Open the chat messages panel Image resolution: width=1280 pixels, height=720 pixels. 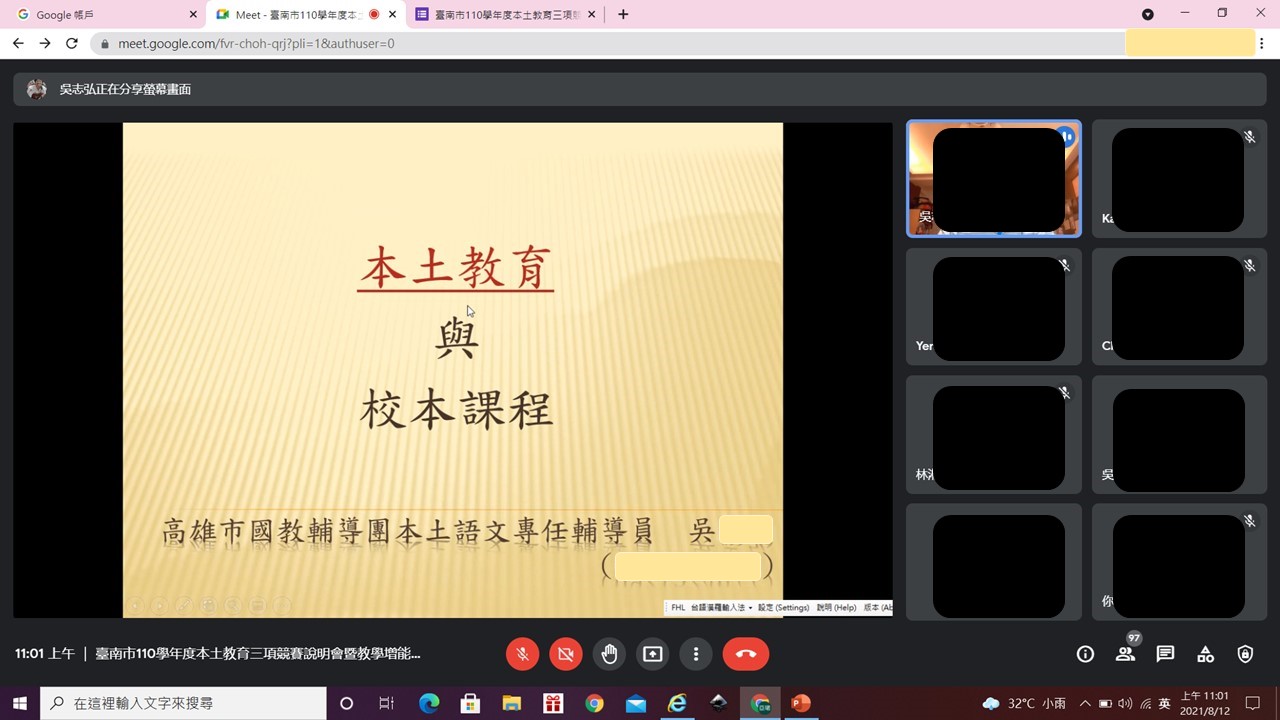1165,654
